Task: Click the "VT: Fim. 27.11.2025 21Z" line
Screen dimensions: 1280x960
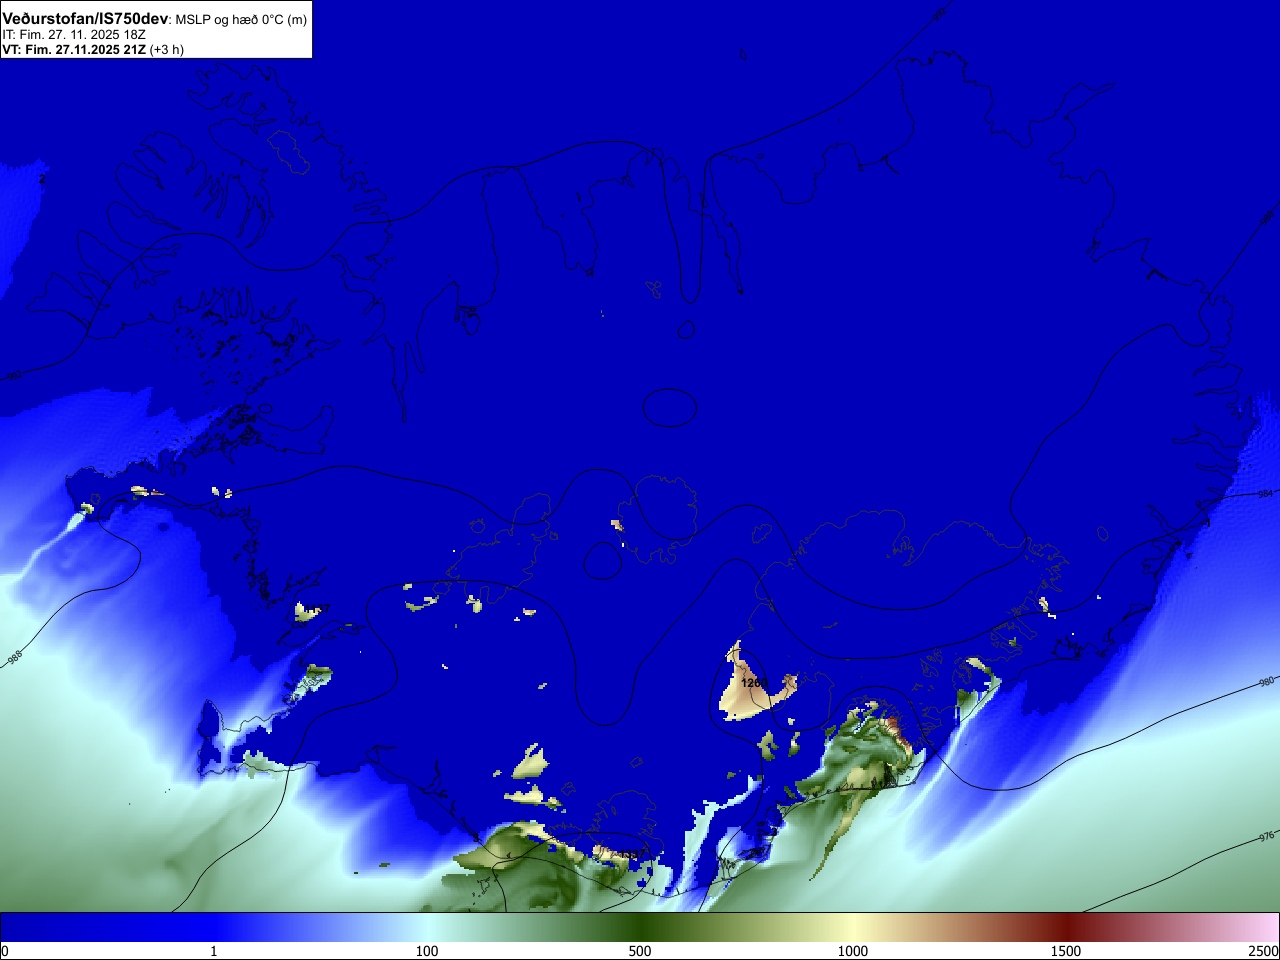Action: tap(74, 49)
